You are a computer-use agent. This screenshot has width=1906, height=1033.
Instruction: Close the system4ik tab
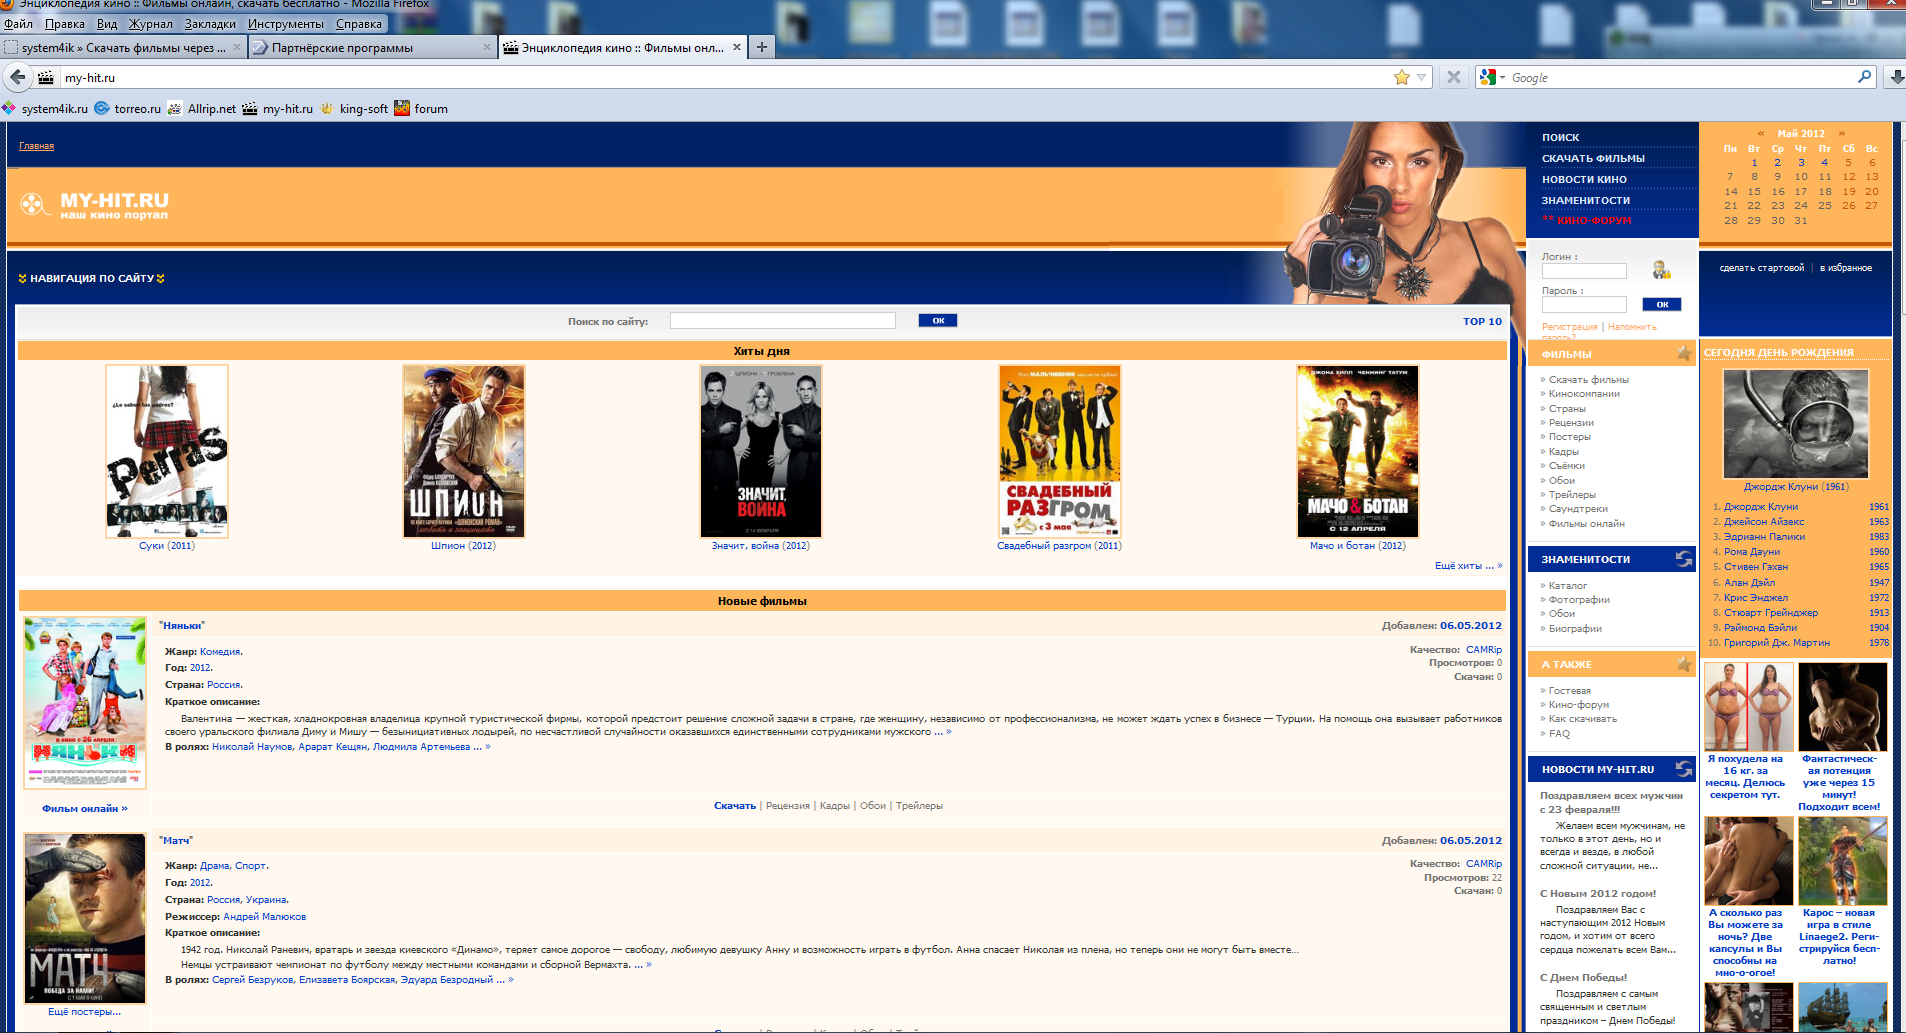[237, 47]
